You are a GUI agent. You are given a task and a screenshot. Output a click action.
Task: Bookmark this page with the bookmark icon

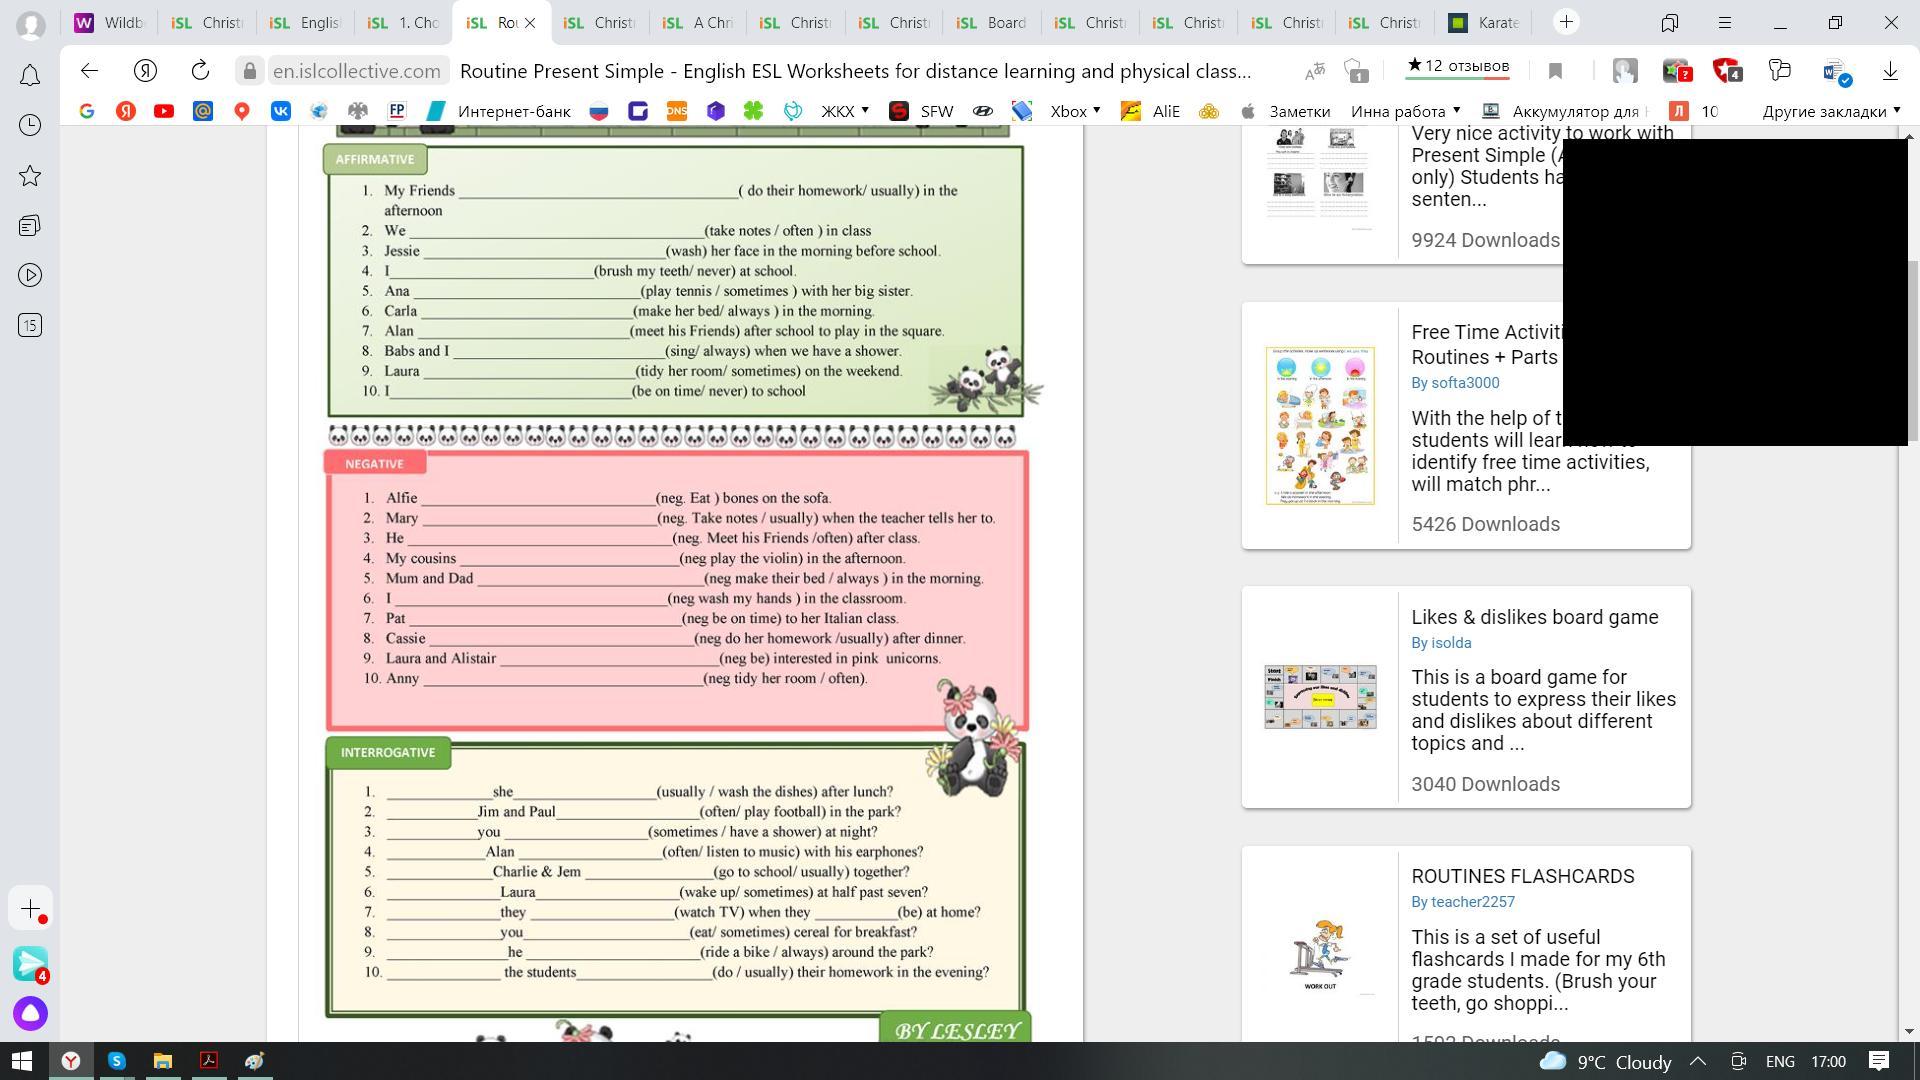click(1555, 70)
